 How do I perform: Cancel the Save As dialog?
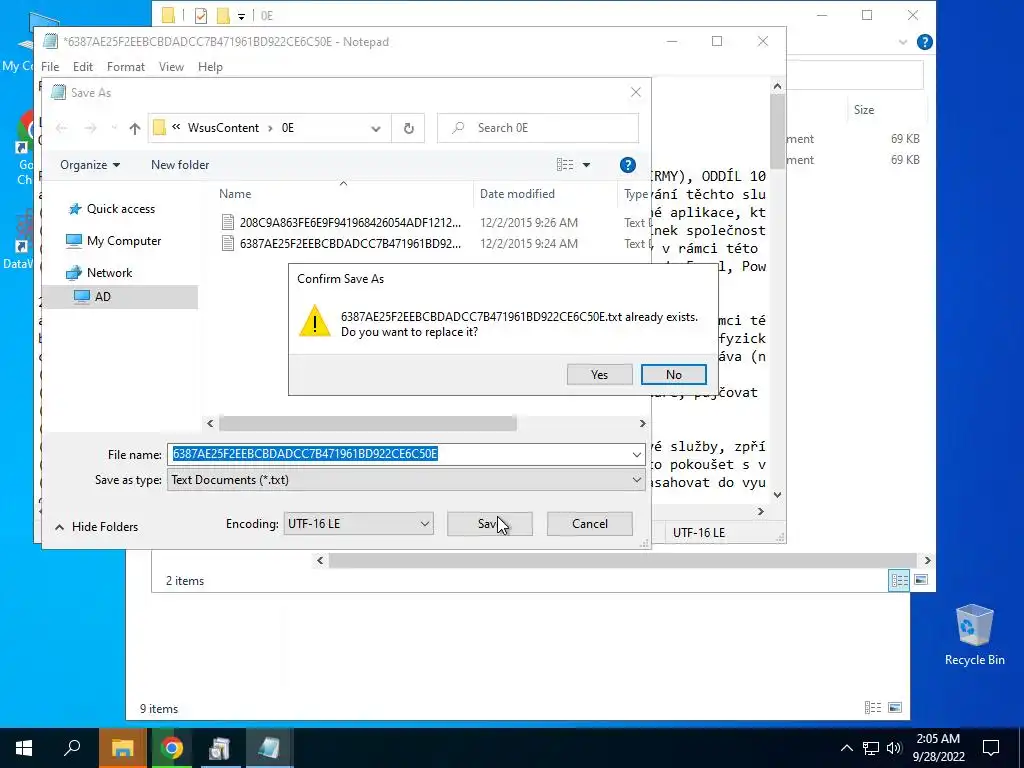(589, 524)
